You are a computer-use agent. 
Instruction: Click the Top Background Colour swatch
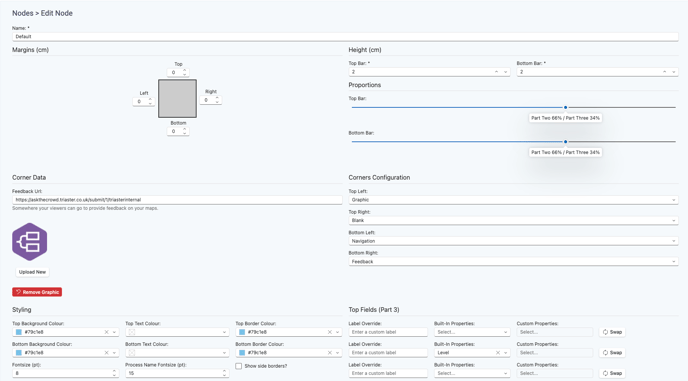[x=19, y=332]
